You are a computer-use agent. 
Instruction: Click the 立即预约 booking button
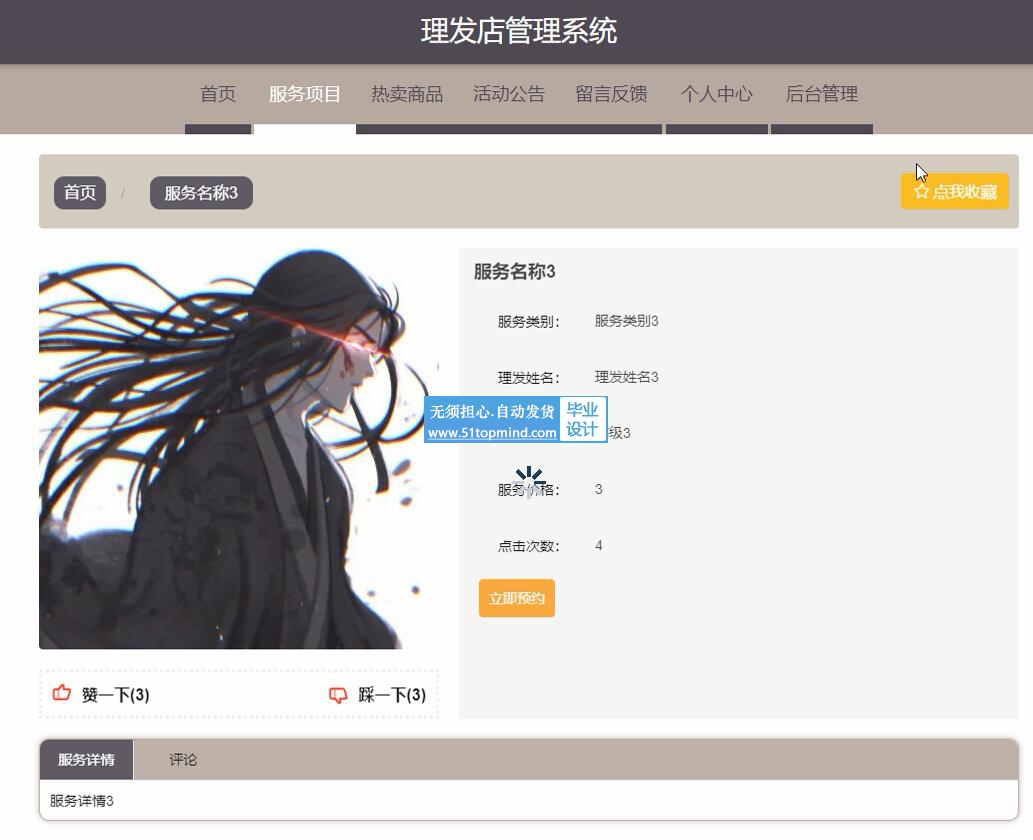(x=516, y=598)
